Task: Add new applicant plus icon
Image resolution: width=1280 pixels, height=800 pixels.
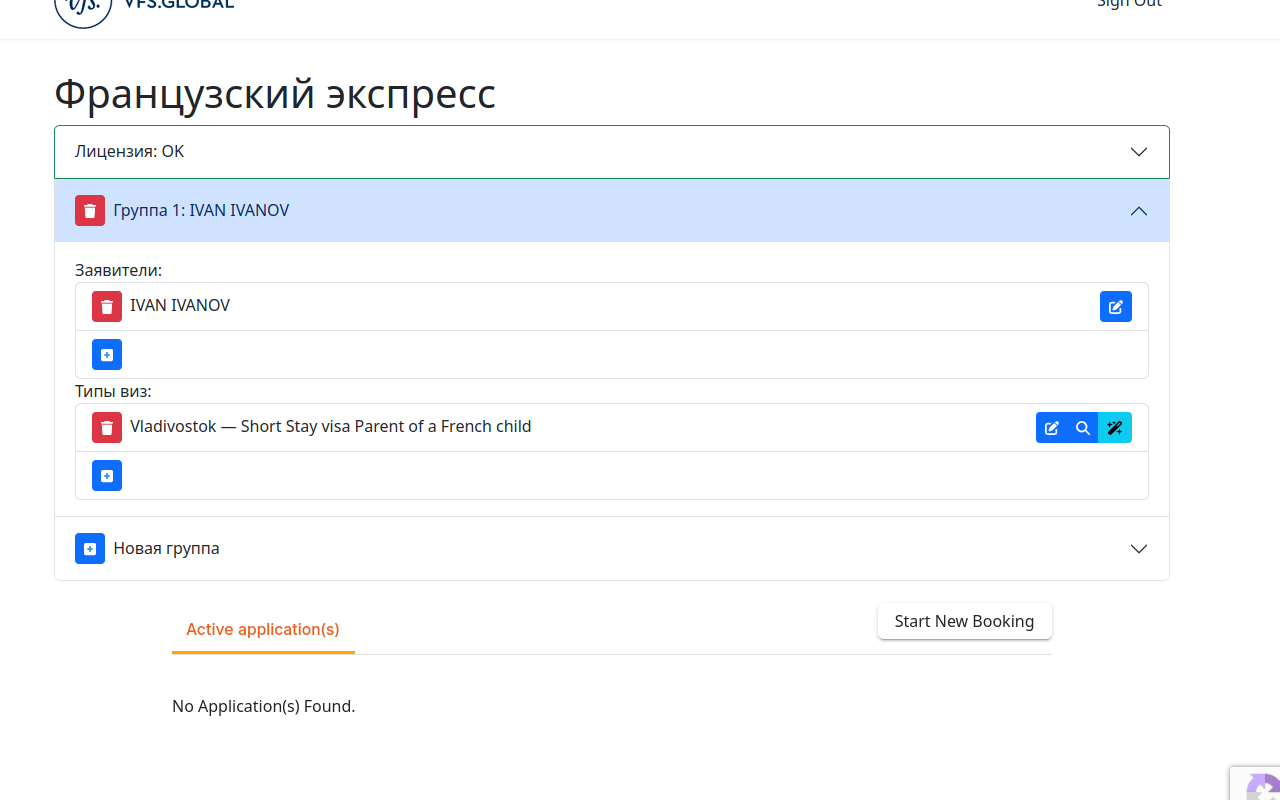Action: point(107,355)
